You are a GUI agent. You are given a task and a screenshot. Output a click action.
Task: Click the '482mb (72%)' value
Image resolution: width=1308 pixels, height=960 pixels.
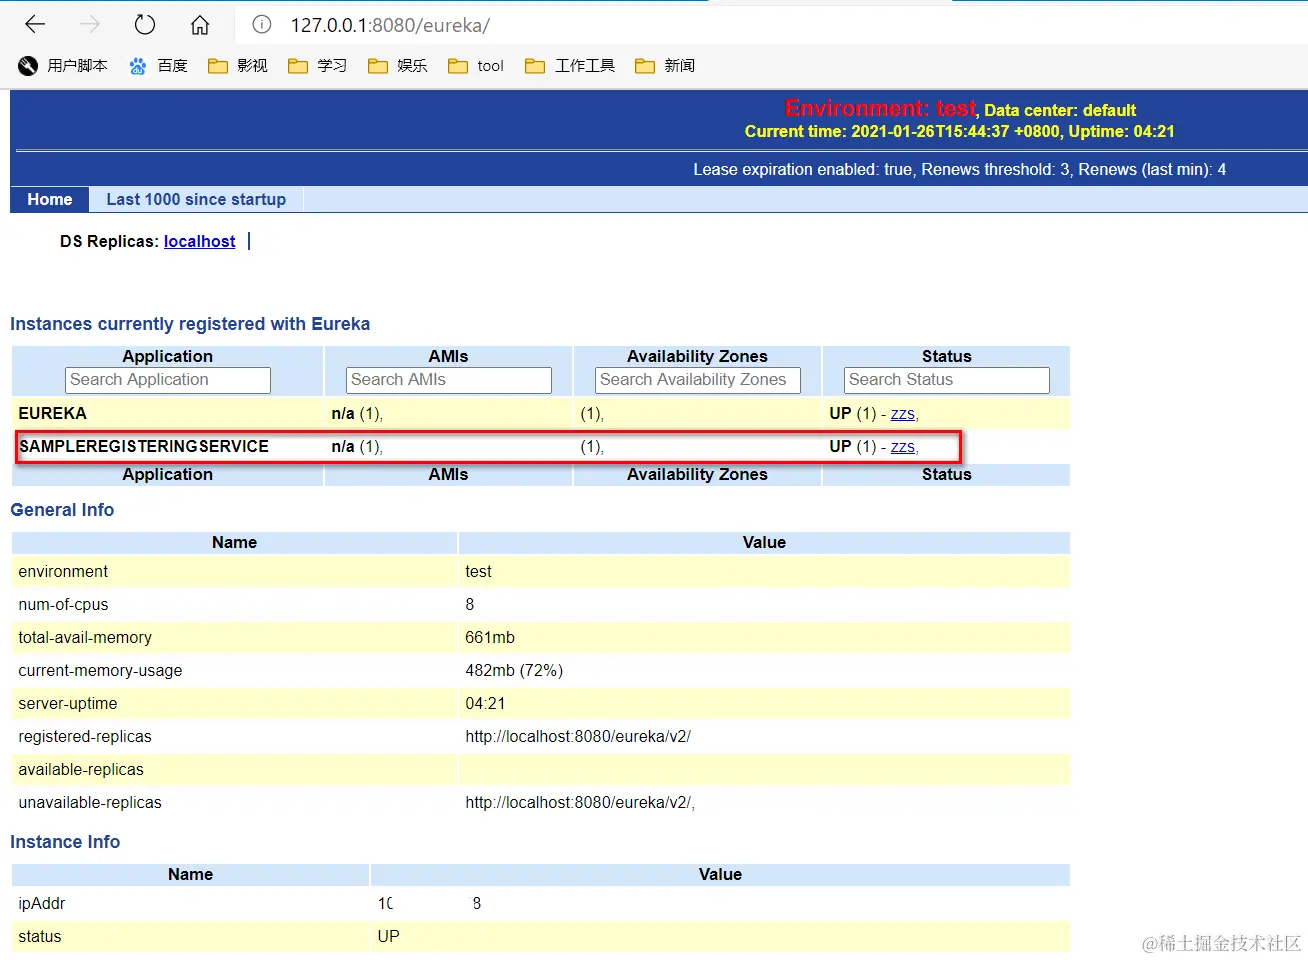pos(514,670)
